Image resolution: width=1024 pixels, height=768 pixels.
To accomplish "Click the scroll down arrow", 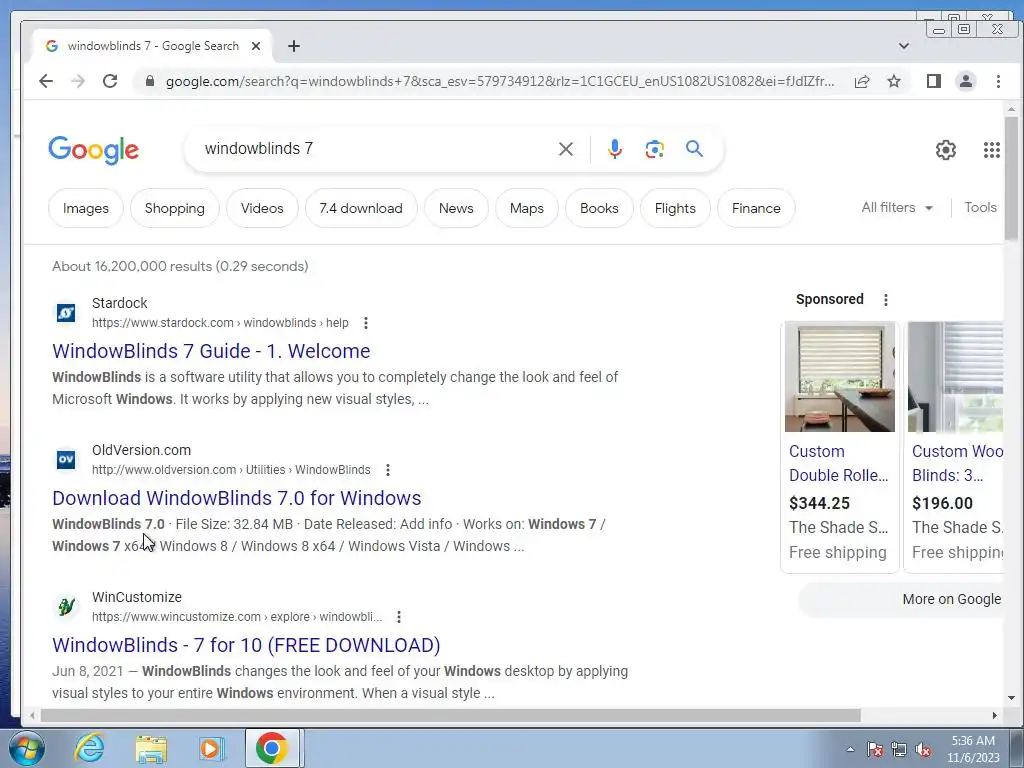I will tap(1011, 698).
